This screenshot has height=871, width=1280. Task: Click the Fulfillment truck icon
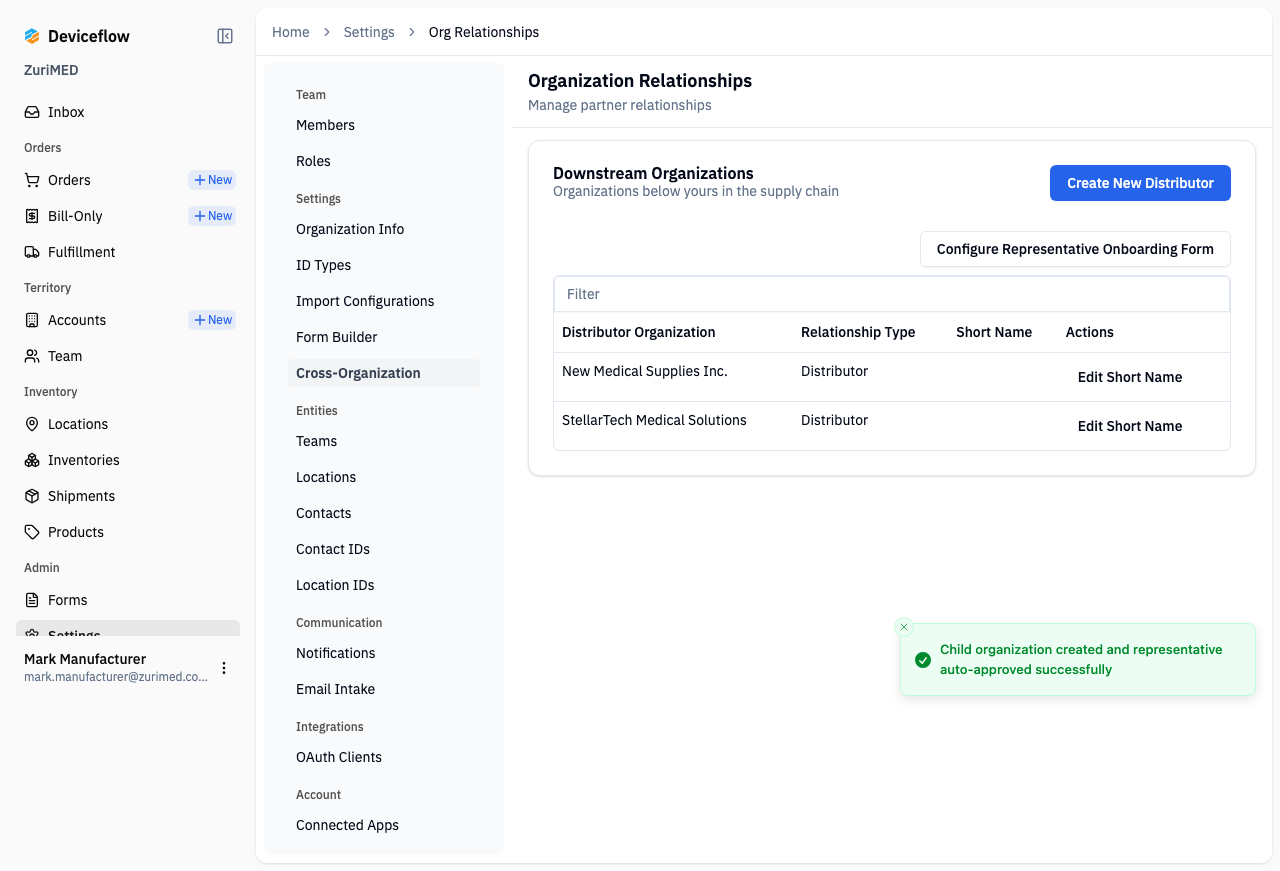pyautogui.click(x=32, y=252)
